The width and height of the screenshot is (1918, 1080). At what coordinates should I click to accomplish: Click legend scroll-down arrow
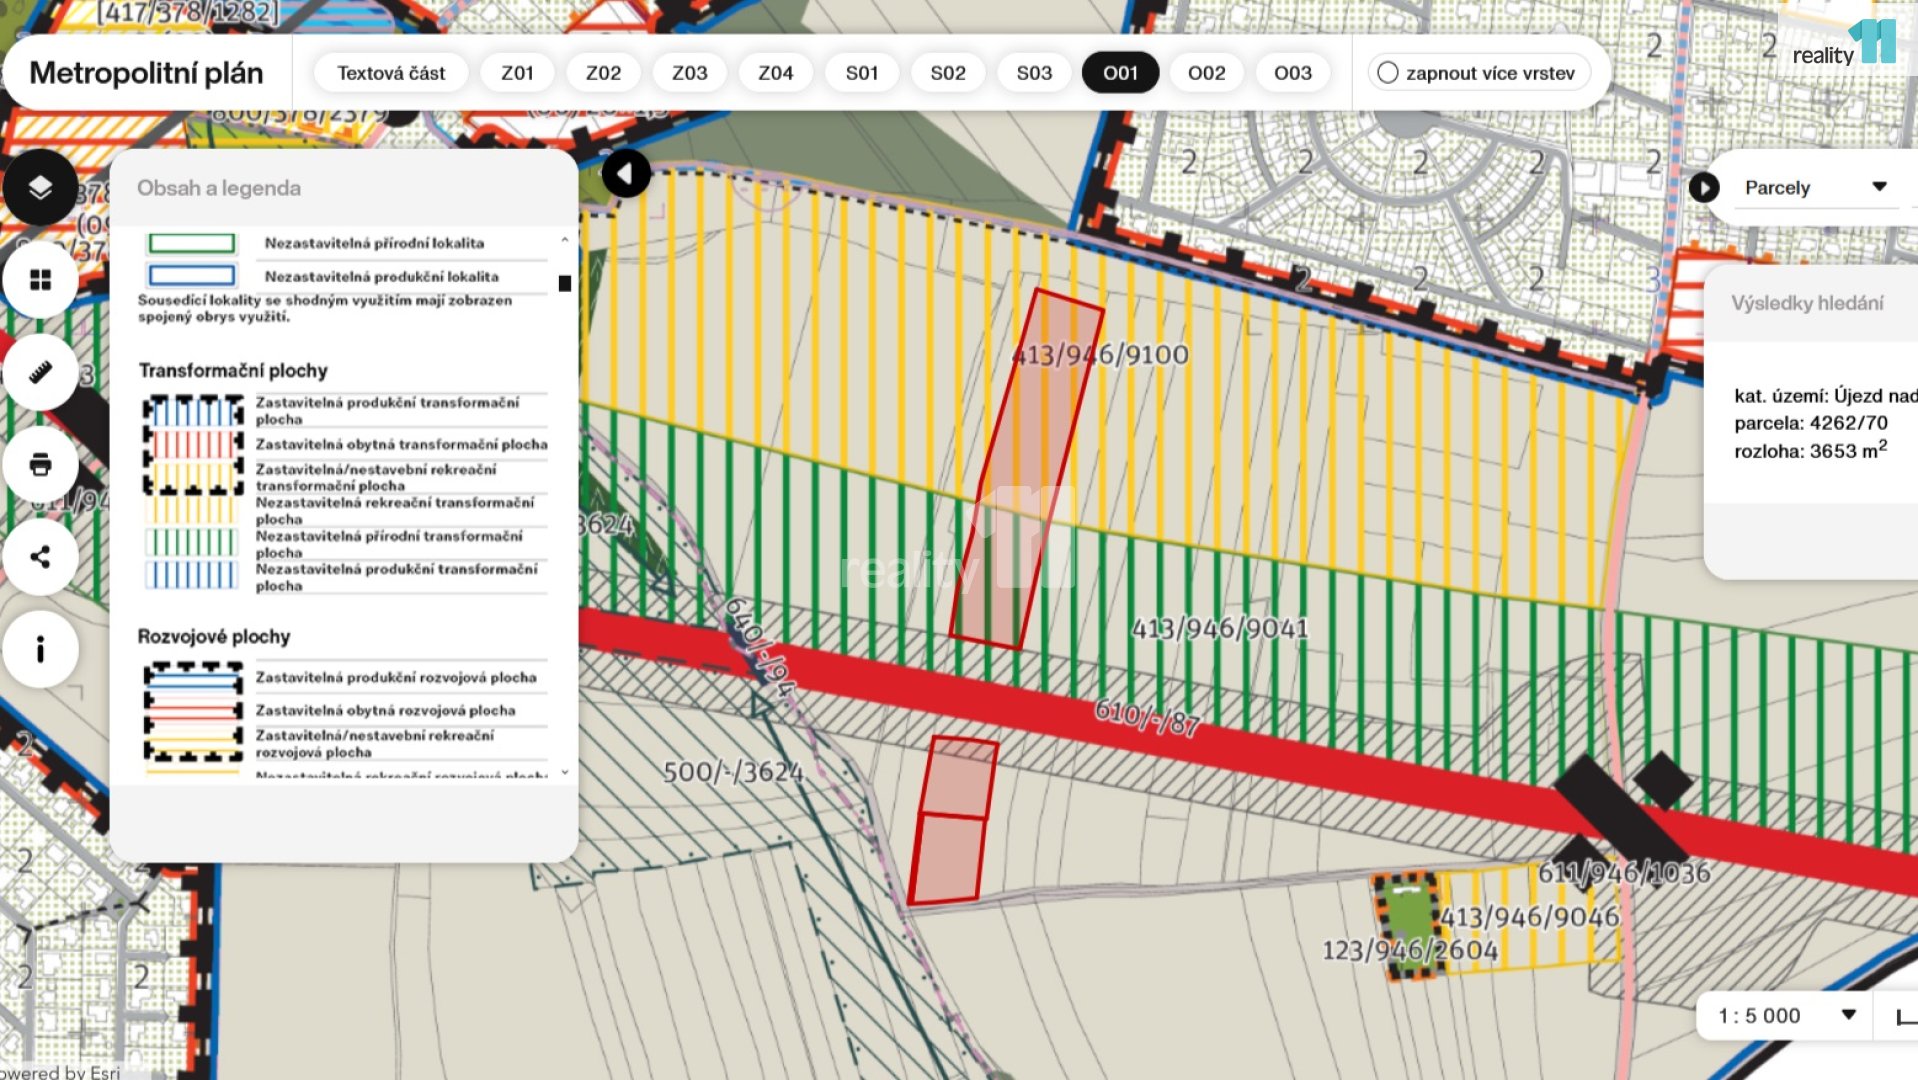click(565, 772)
